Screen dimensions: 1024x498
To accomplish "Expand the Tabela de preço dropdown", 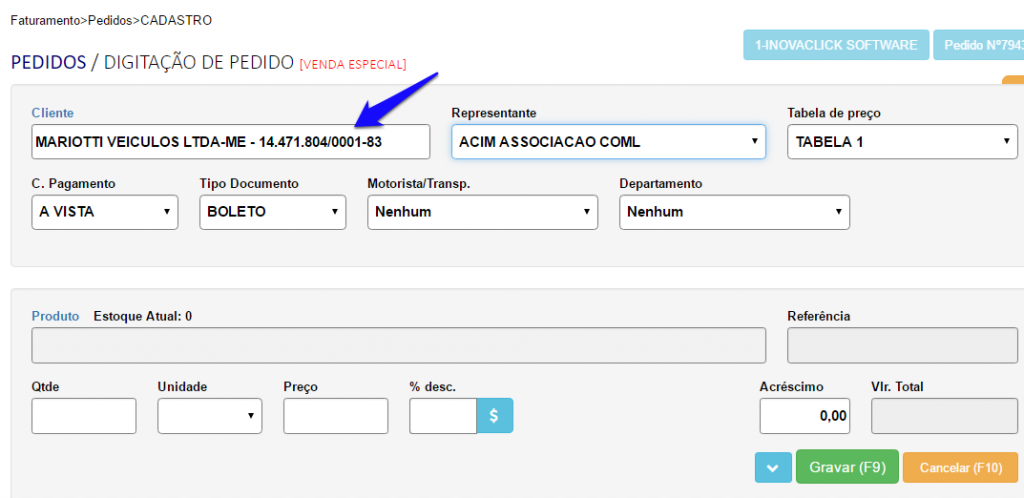I will (902, 142).
